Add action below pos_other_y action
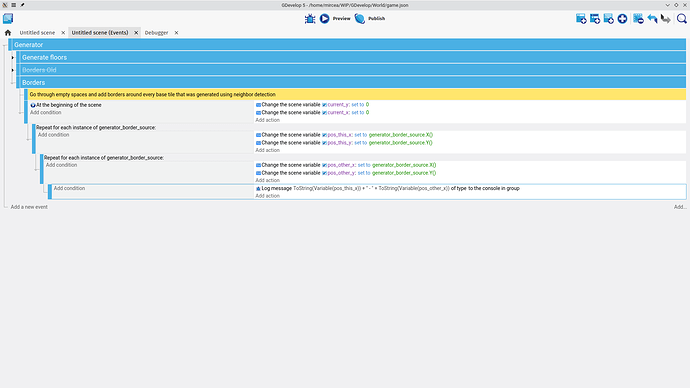The height and width of the screenshot is (388, 690). pyautogui.click(x=268, y=180)
